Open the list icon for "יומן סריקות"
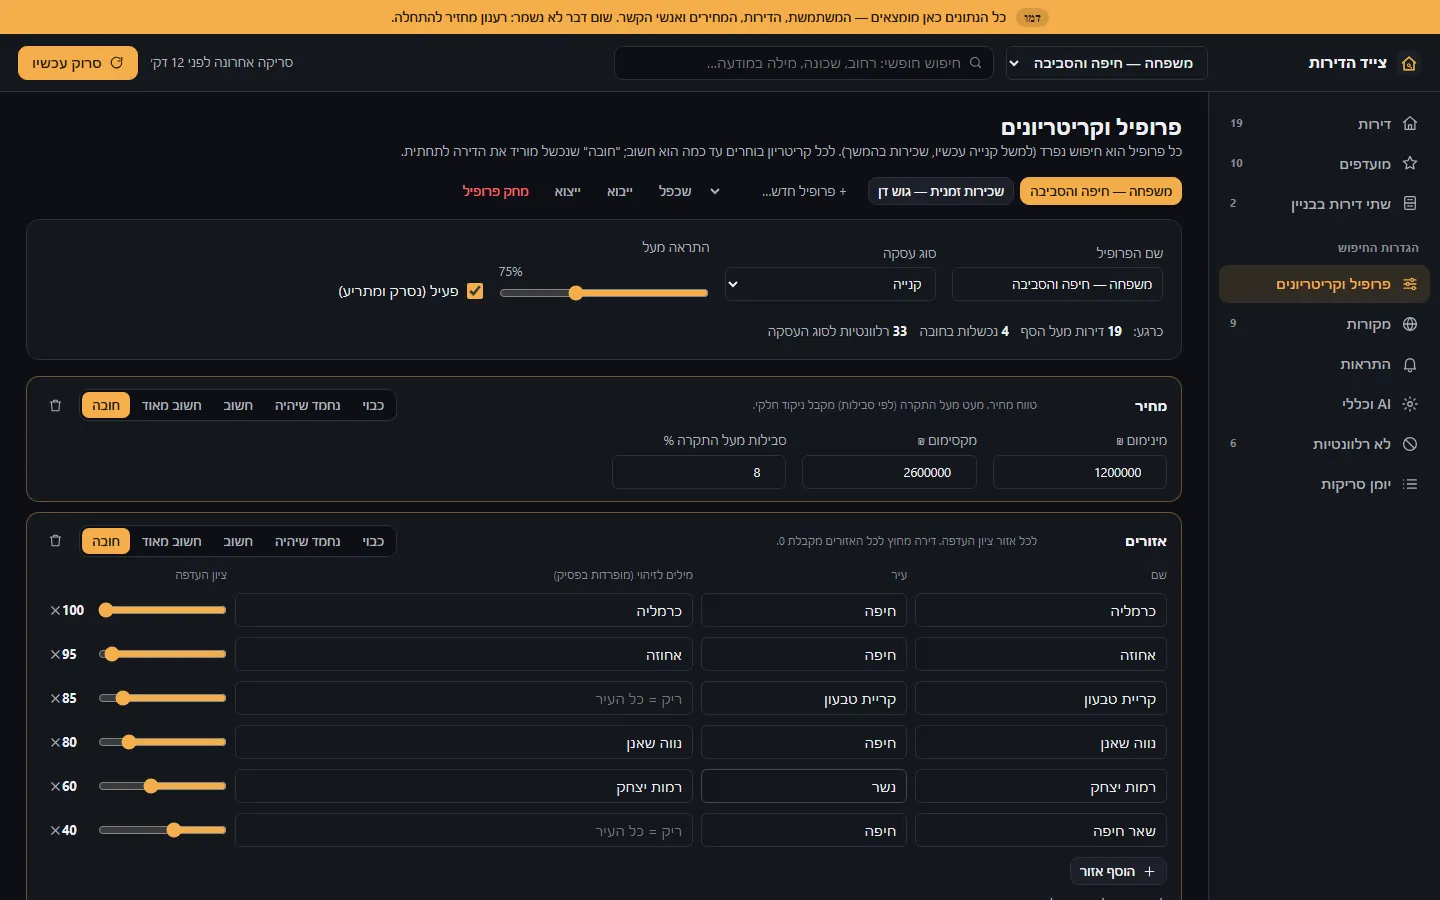 [1410, 484]
